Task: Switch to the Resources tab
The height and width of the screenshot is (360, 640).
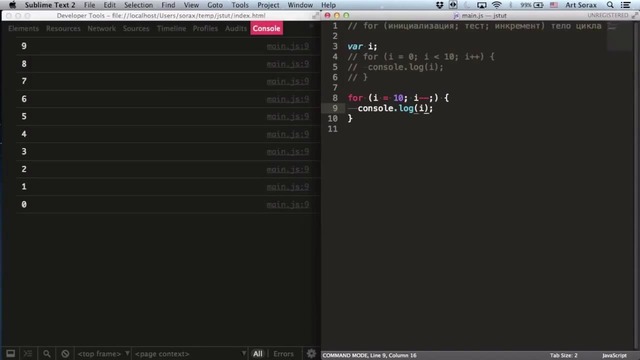Action: 63,28
